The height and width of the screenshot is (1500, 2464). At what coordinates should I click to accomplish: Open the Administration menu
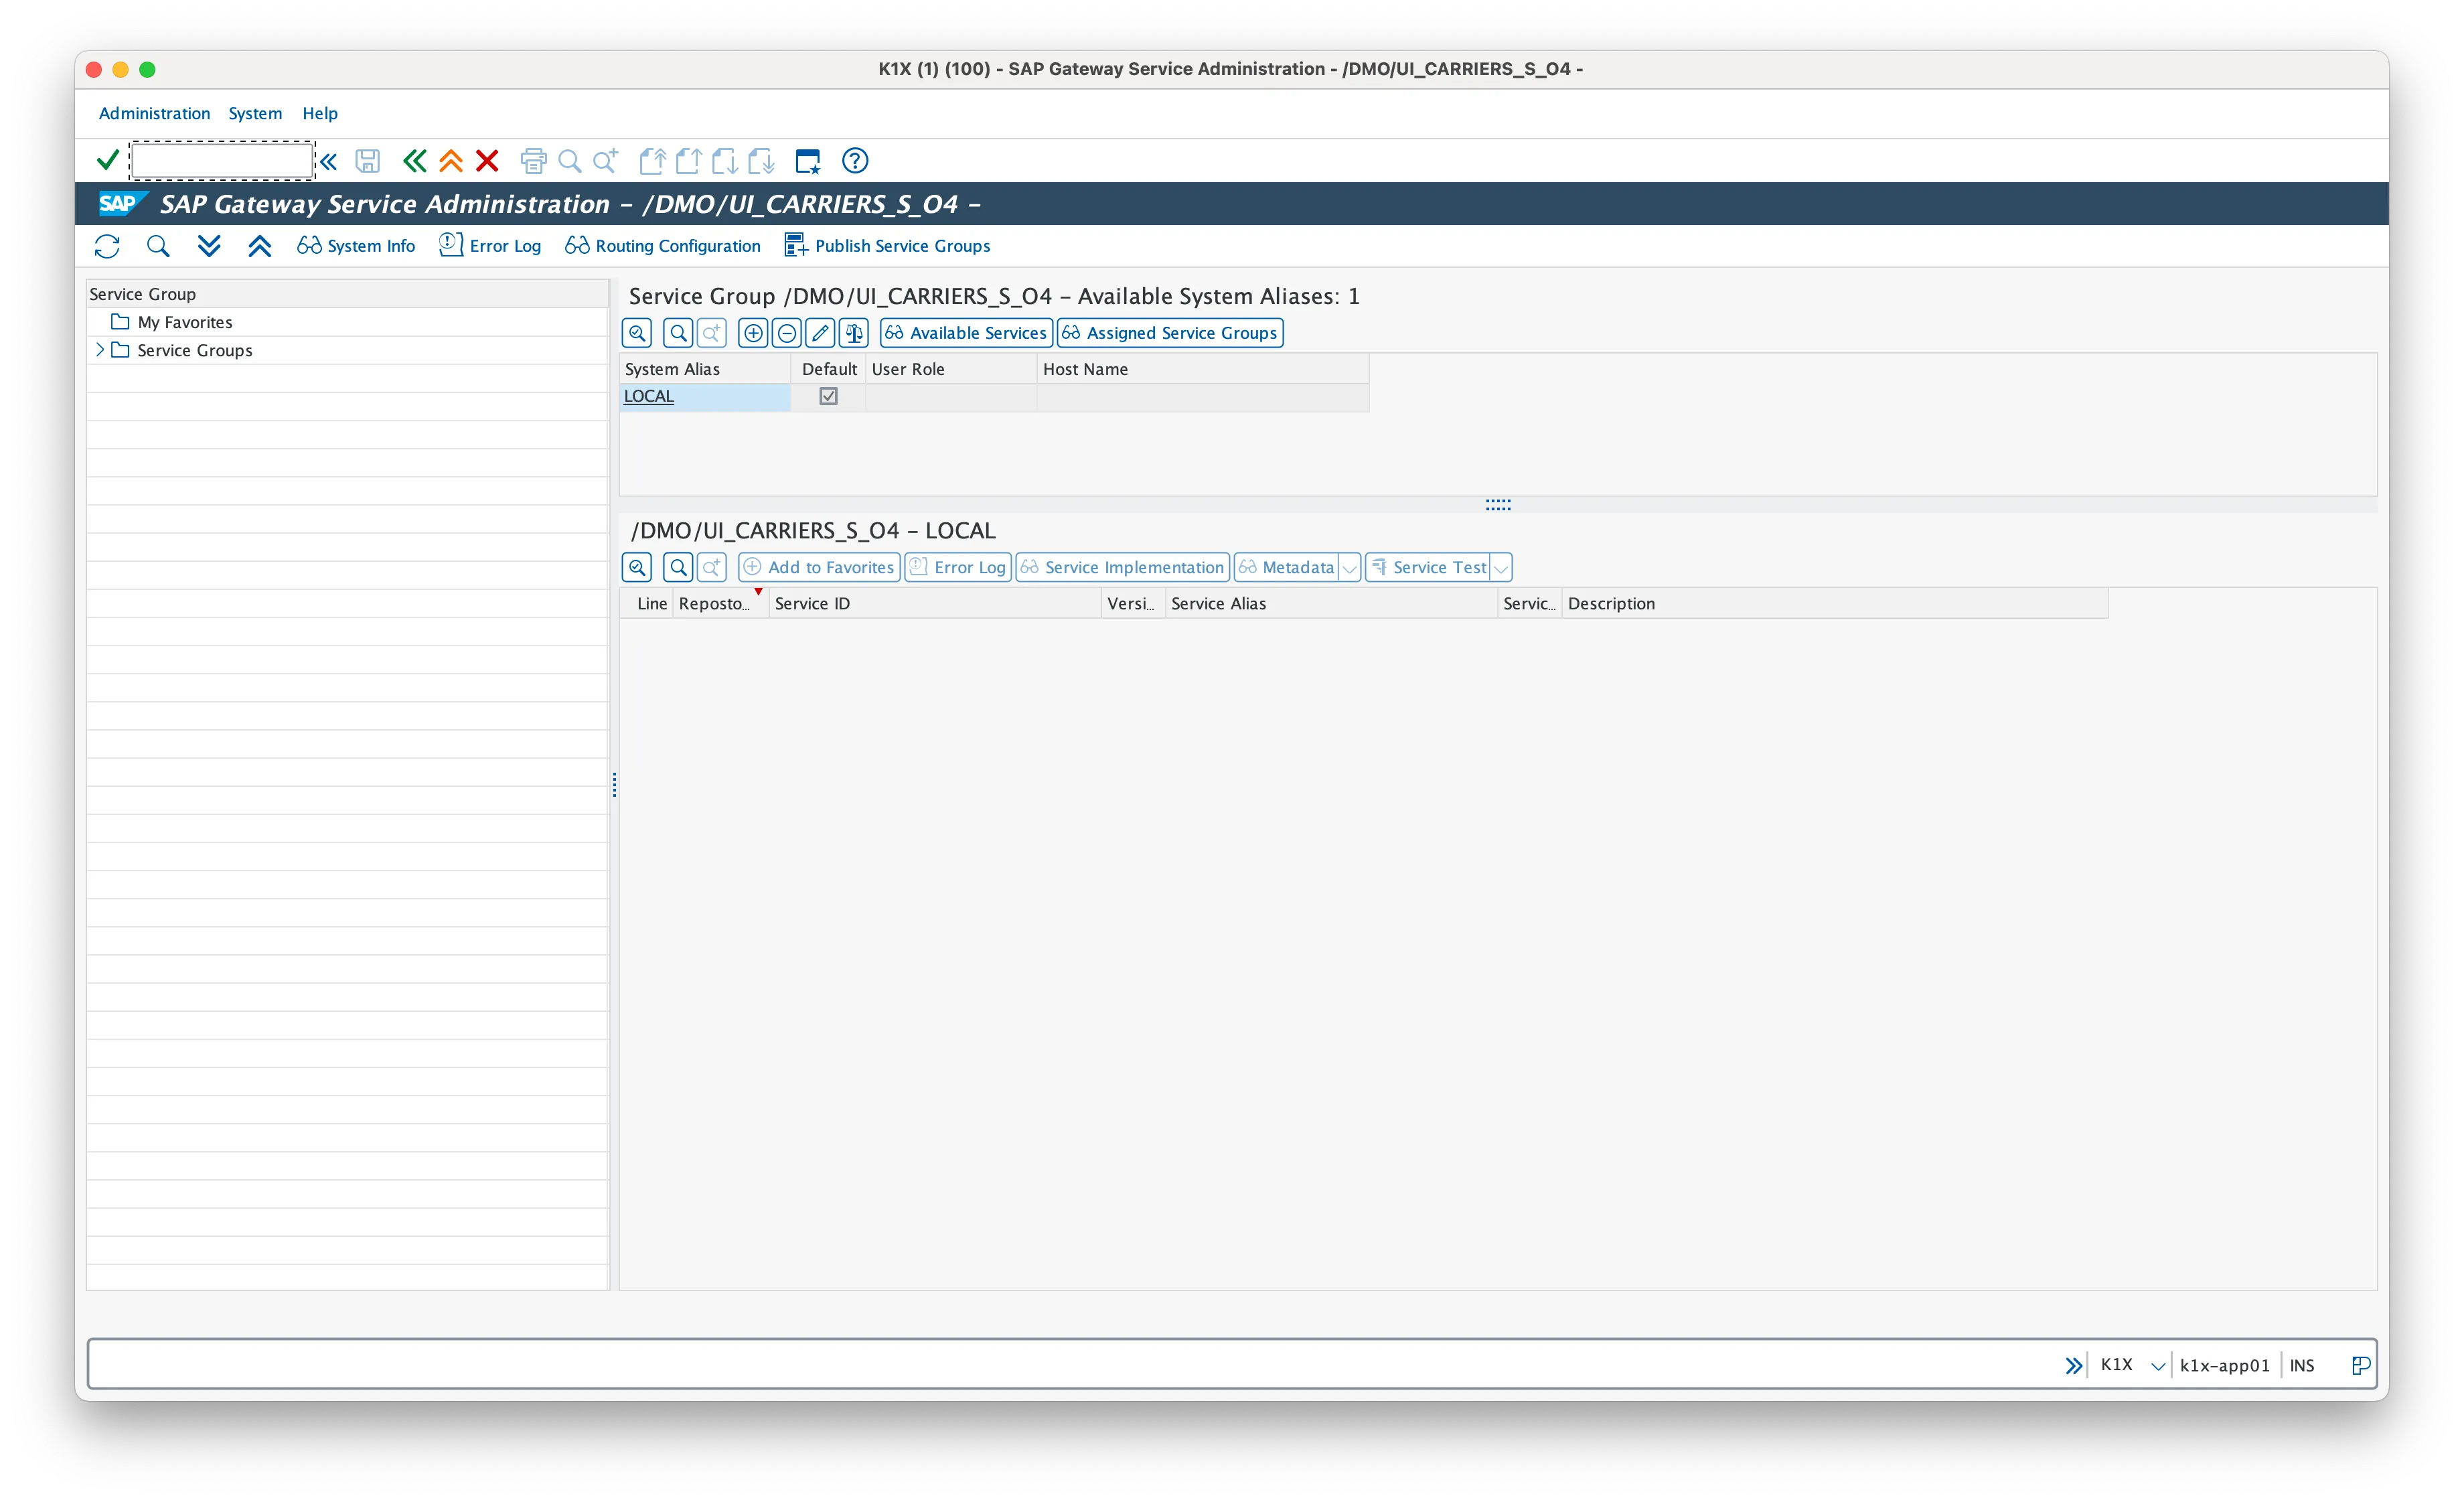pos(154,113)
